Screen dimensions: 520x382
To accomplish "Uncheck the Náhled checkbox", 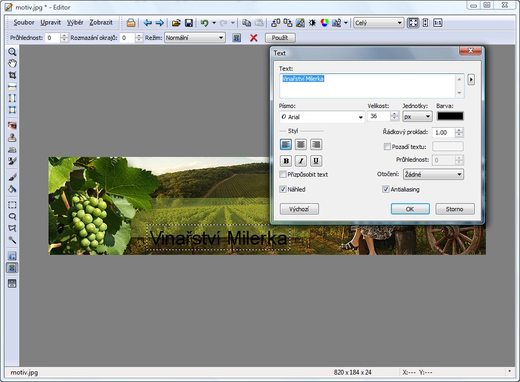I will pyautogui.click(x=283, y=189).
